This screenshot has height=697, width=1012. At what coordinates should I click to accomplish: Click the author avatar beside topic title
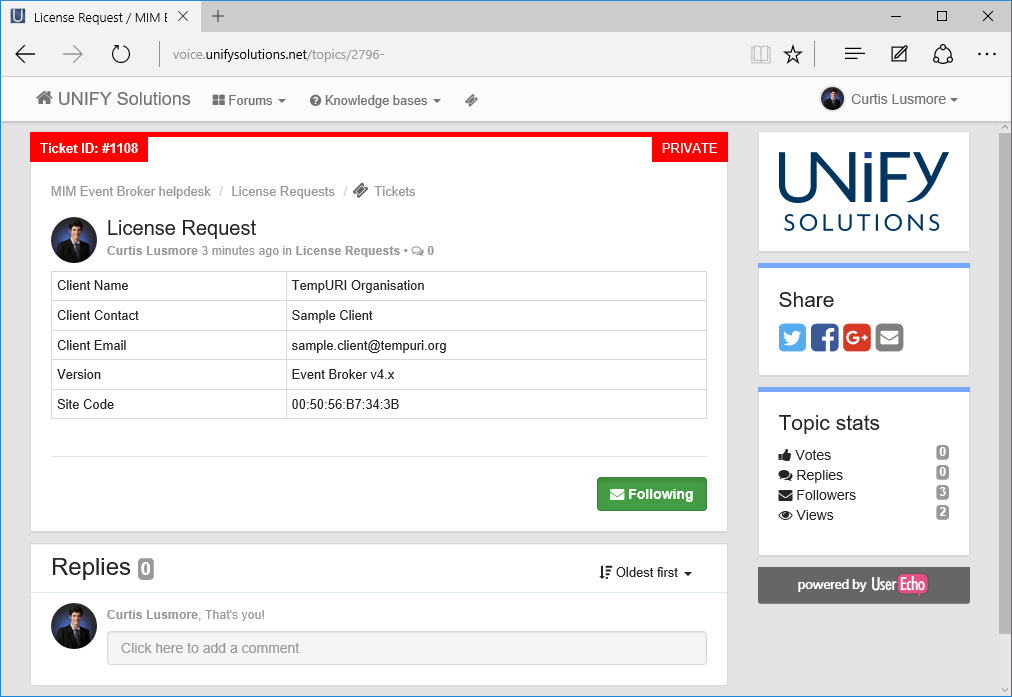pyautogui.click(x=74, y=240)
